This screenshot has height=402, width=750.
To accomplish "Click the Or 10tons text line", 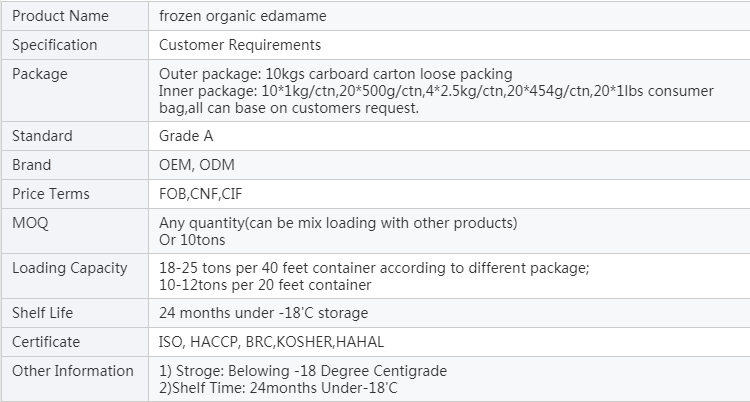I will click(192, 240).
